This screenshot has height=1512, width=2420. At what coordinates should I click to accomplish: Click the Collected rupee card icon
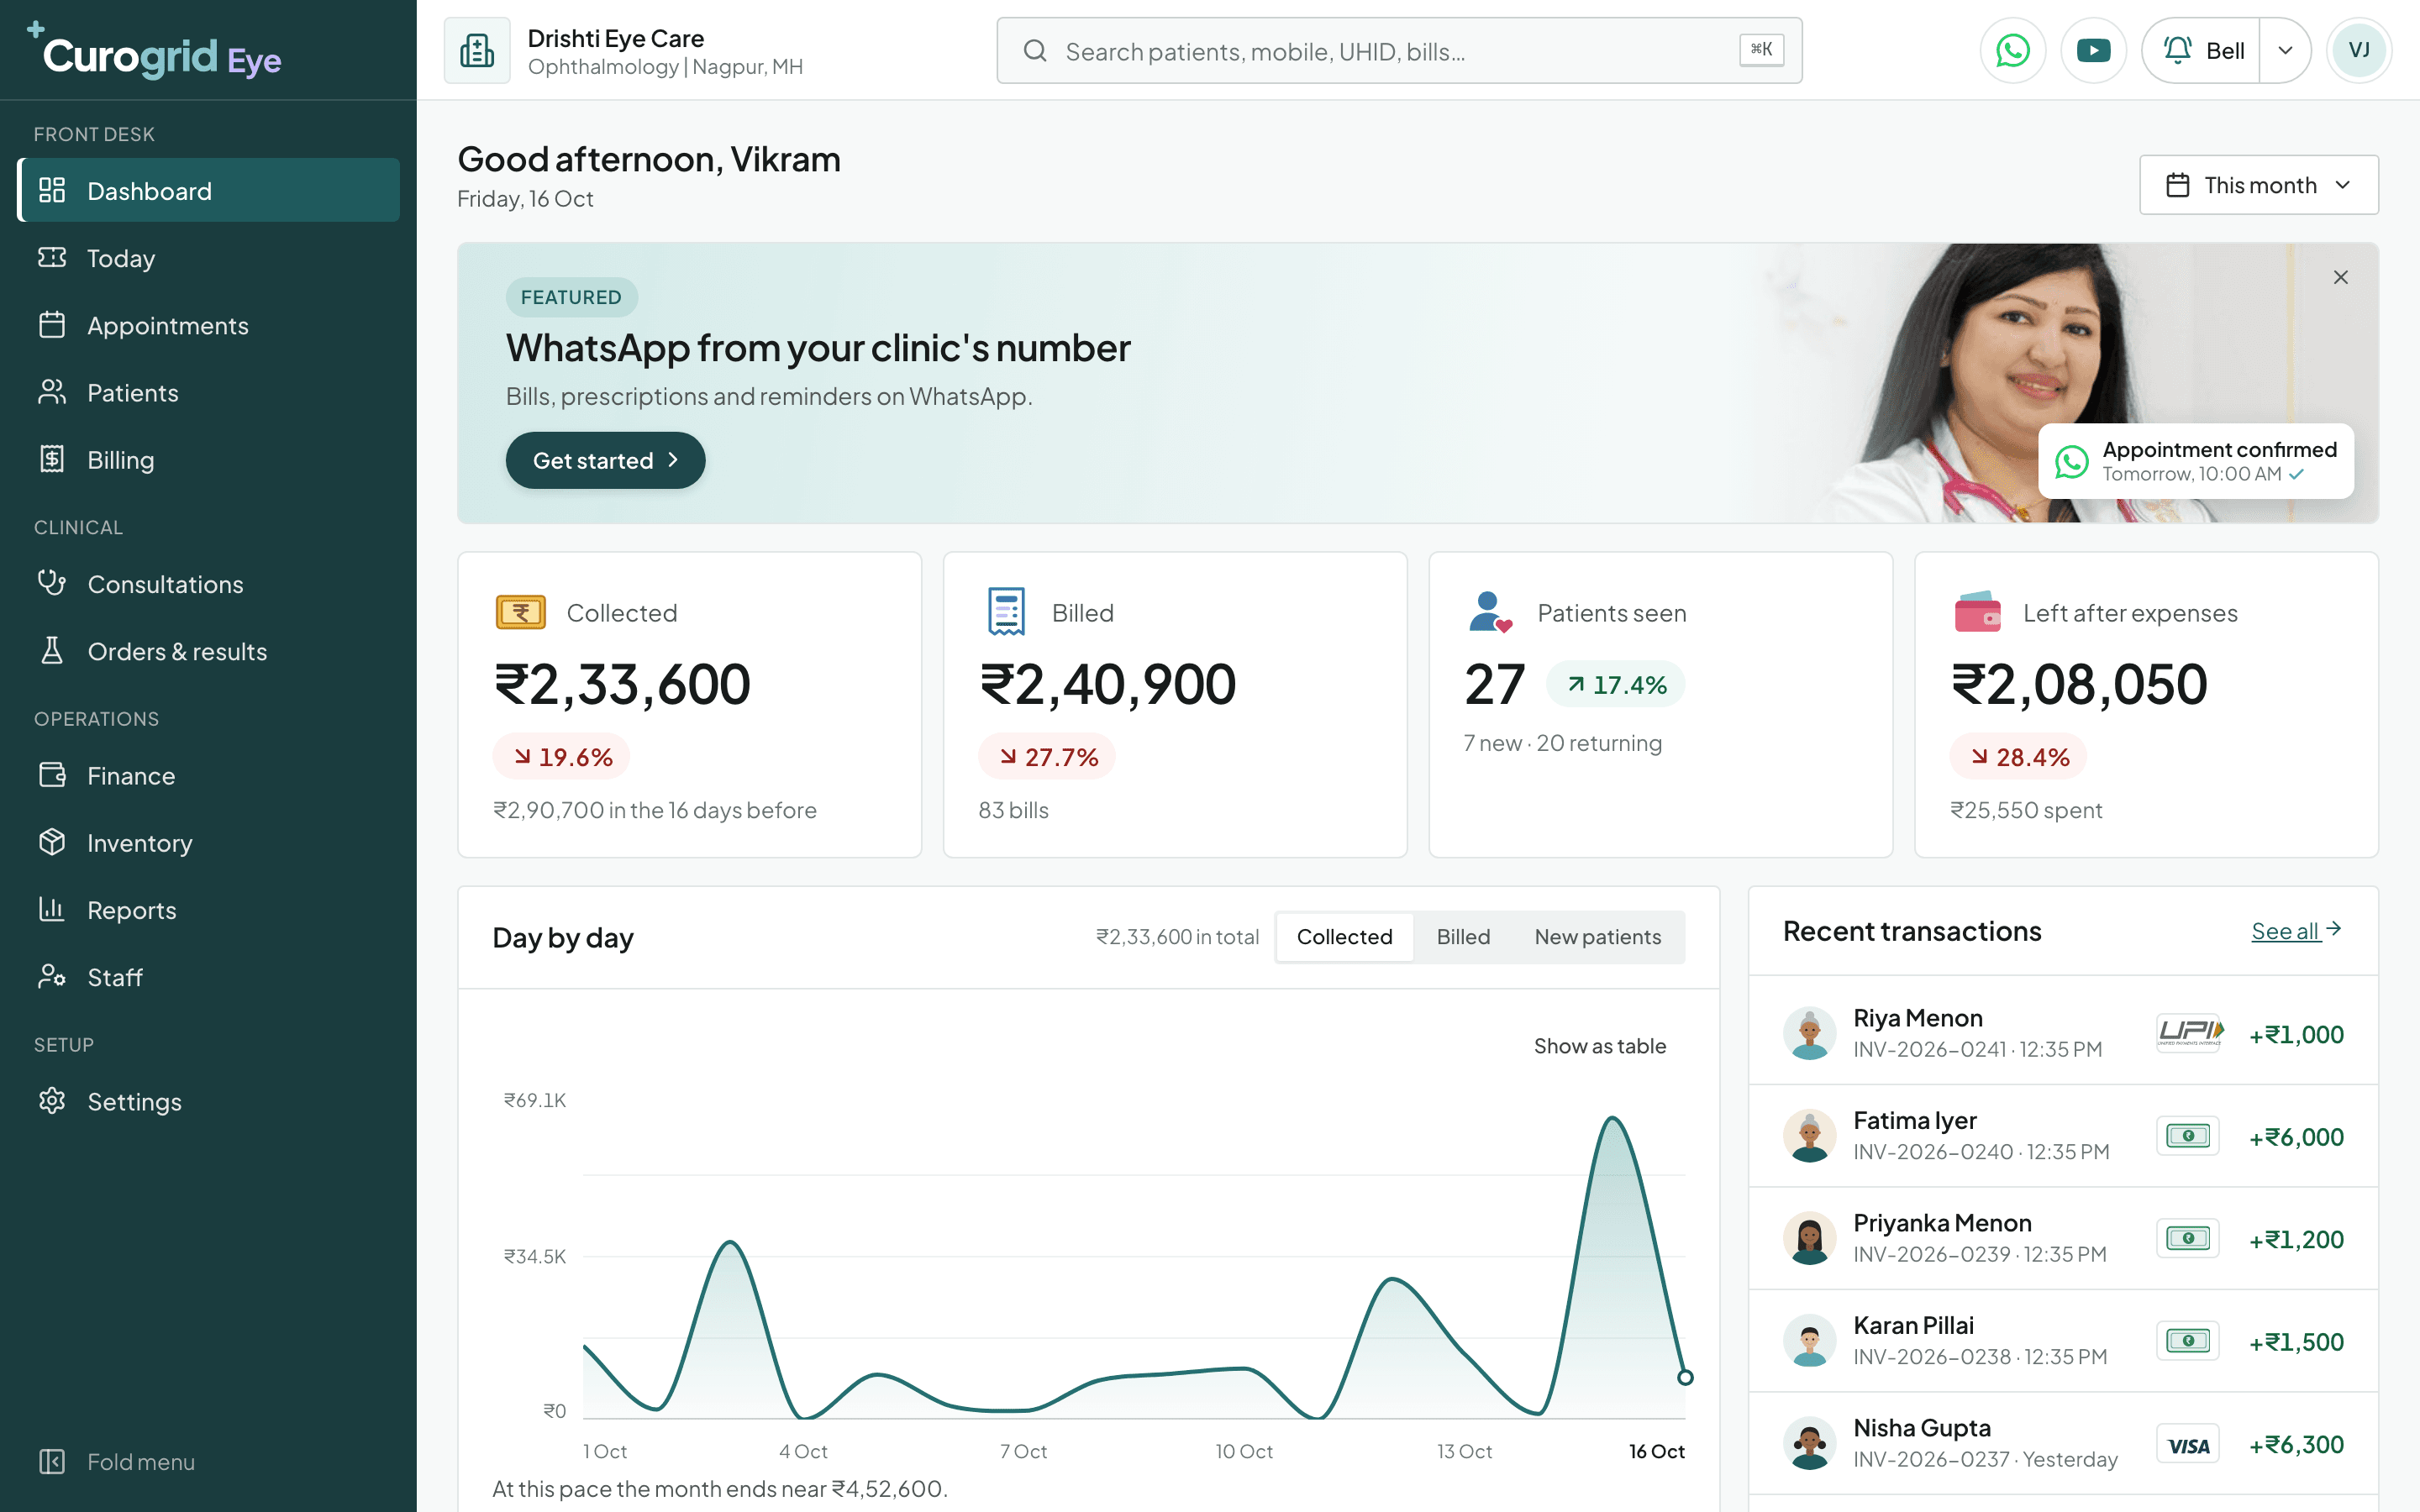521,612
